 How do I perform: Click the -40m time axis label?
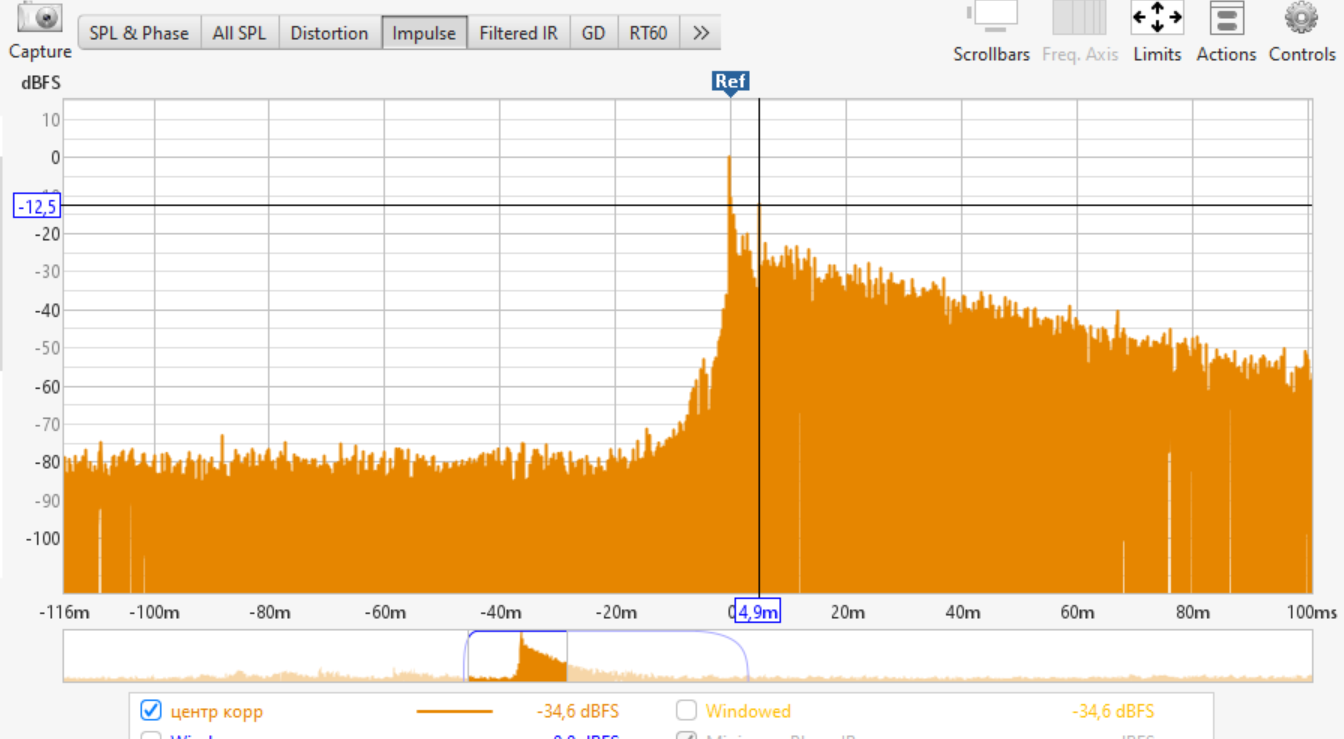pyautogui.click(x=500, y=612)
